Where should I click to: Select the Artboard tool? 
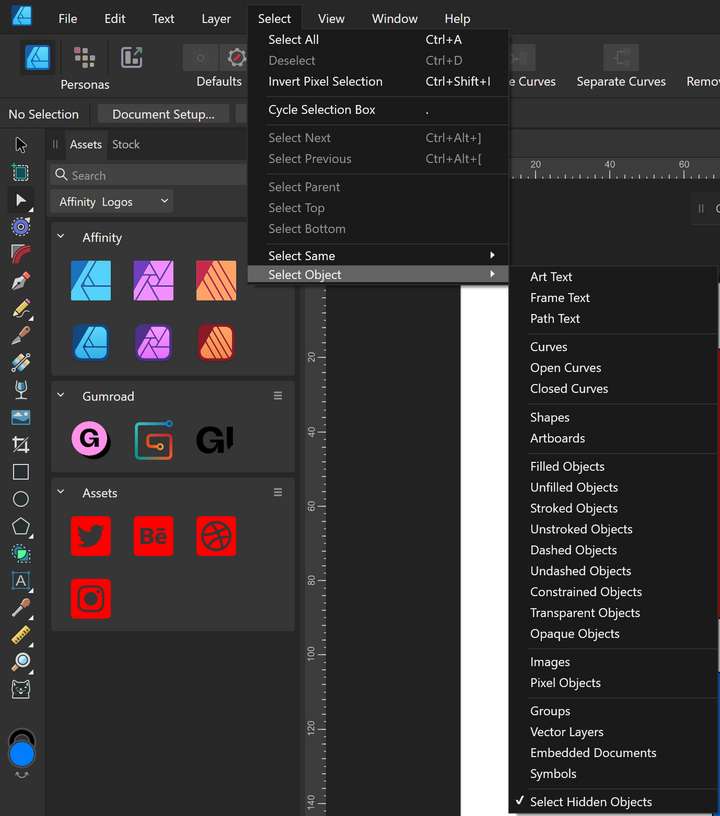(x=21, y=172)
